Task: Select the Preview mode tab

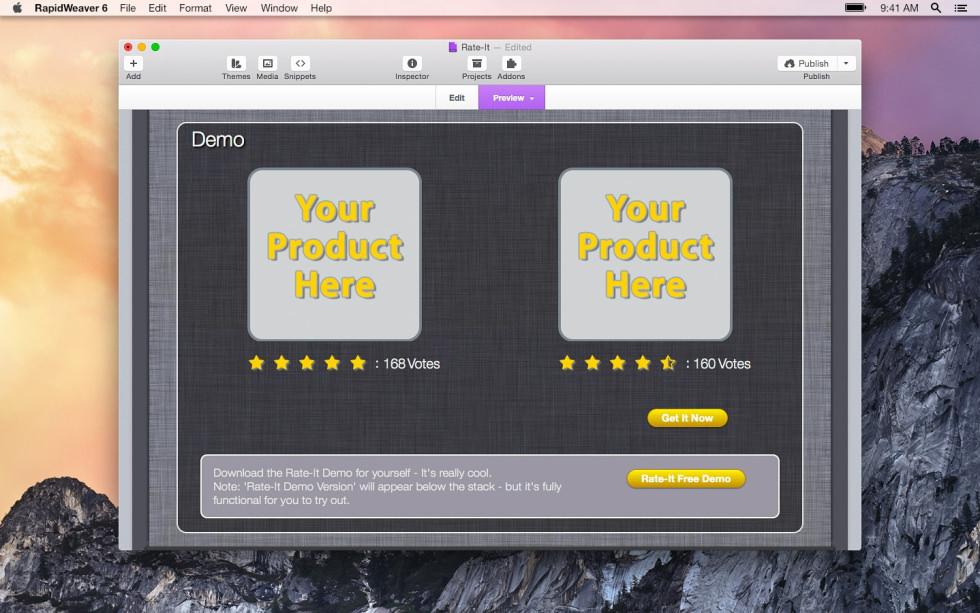Action: point(511,97)
